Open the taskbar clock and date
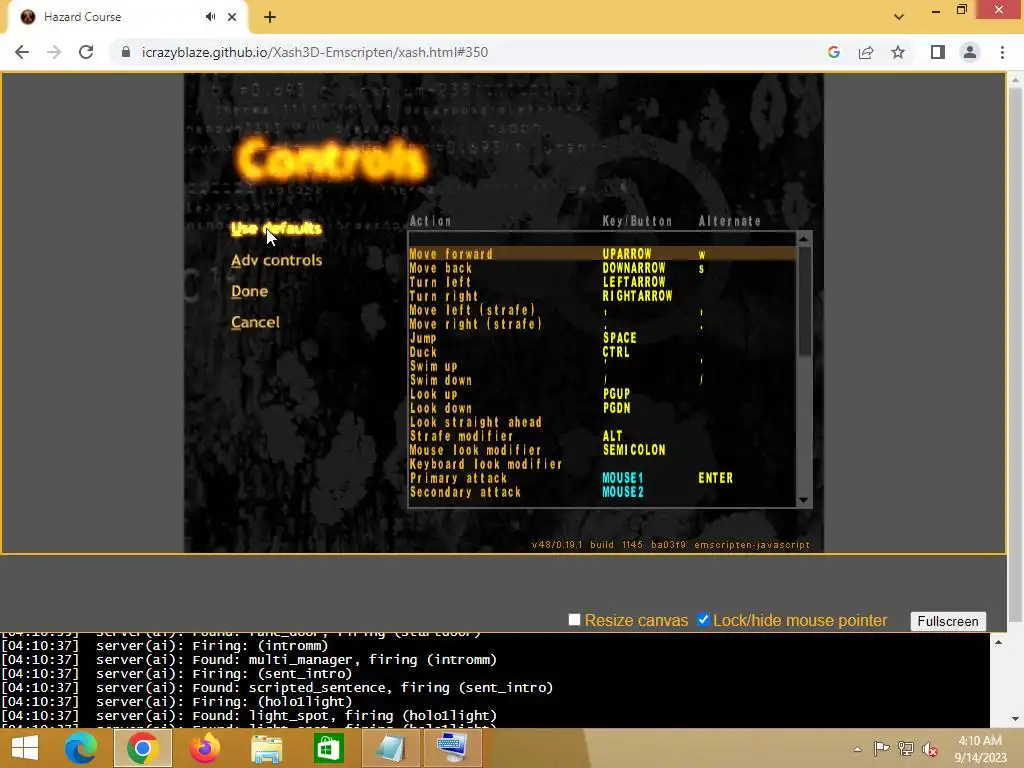The width and height of the screenshot is (1024, 768). (980, 749)
